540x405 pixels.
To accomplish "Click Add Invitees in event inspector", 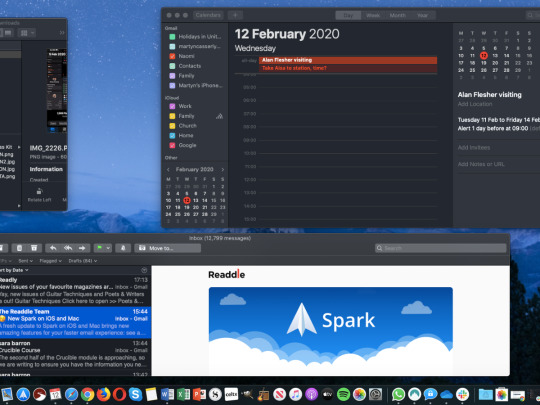I will (x=474, y=147).
